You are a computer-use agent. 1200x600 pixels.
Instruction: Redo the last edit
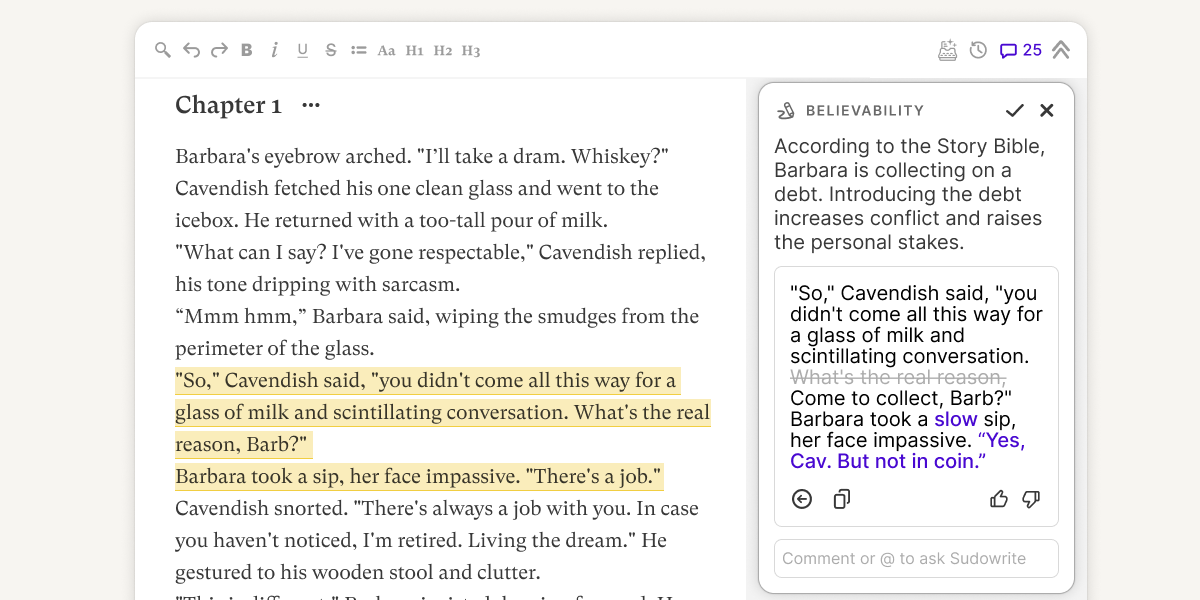click(x=219, y=50)
